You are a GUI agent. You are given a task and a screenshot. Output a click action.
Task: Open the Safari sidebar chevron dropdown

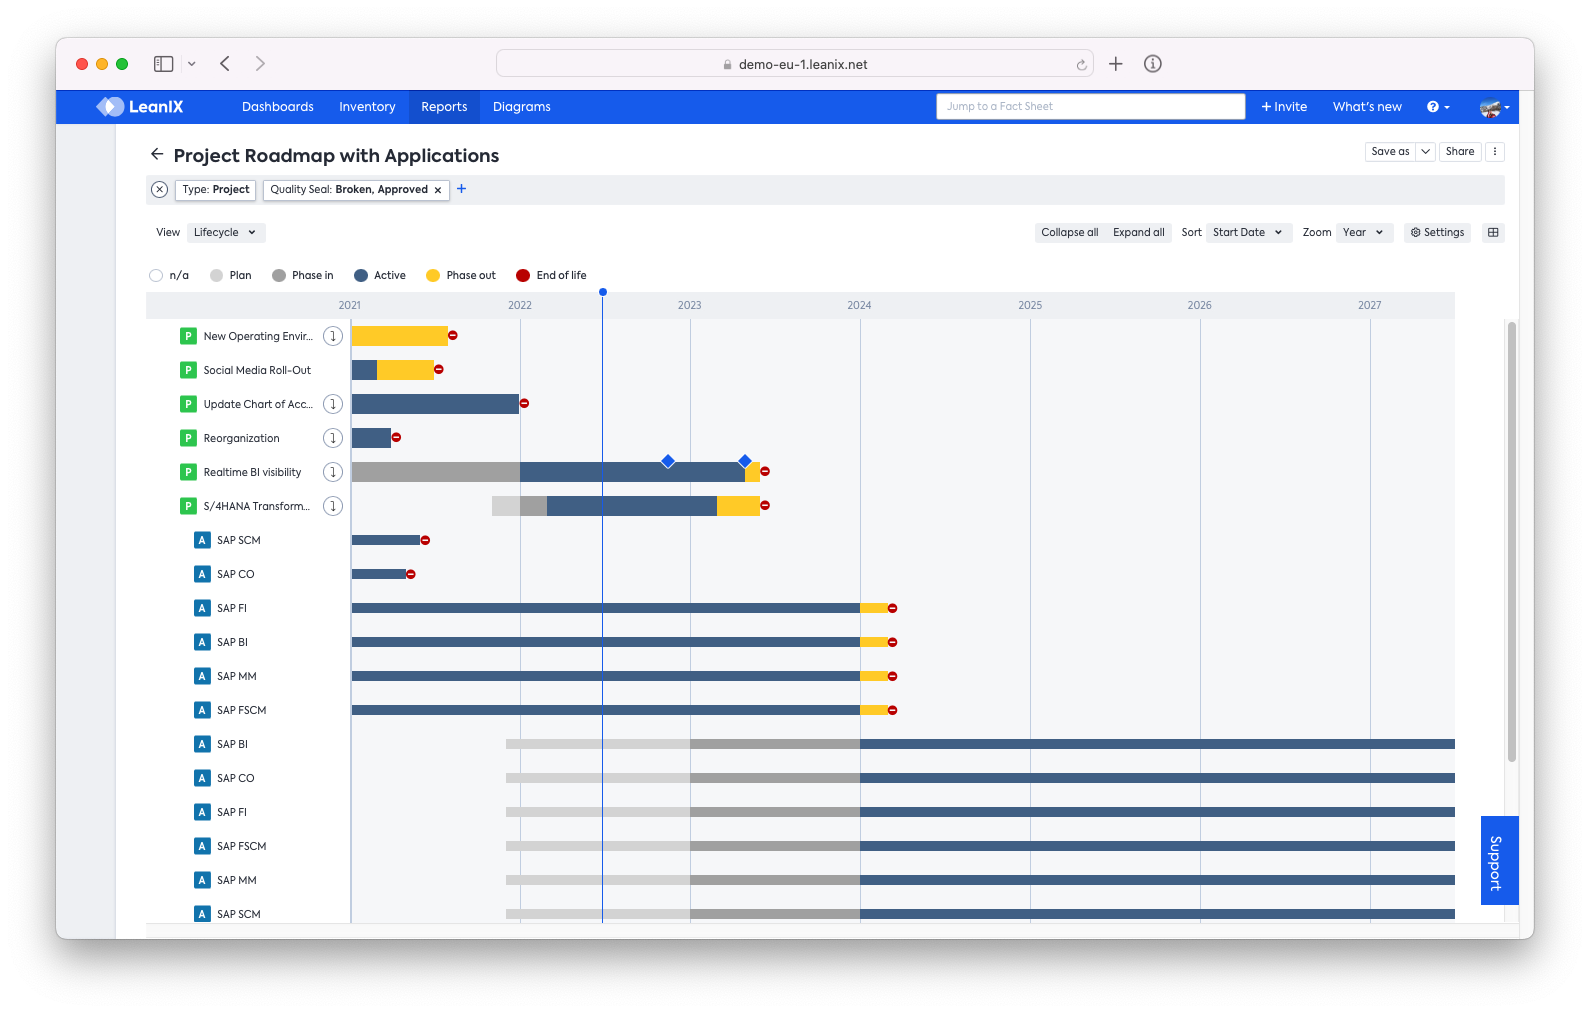[192, 64]
